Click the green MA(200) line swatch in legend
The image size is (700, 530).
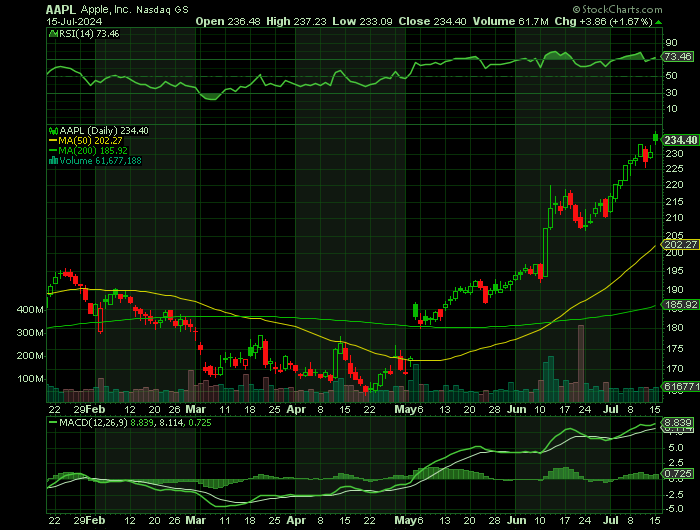click(53, 151)
